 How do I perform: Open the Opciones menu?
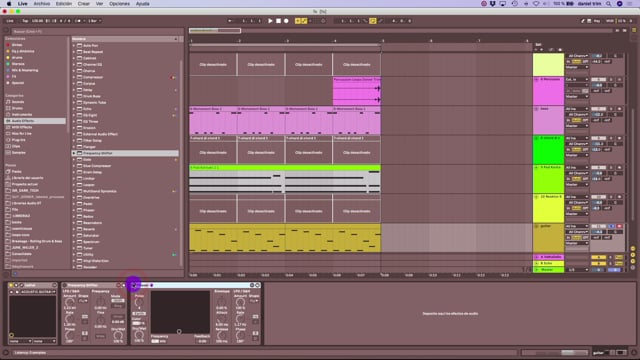pos(119,4)
